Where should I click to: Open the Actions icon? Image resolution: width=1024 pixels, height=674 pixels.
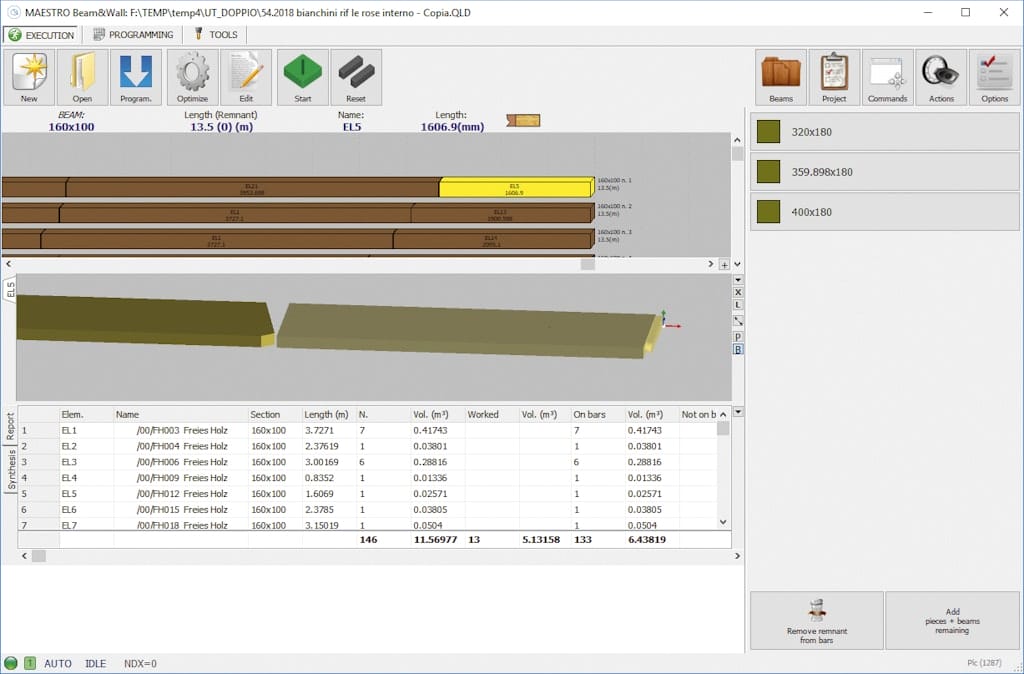coord(941,77)
